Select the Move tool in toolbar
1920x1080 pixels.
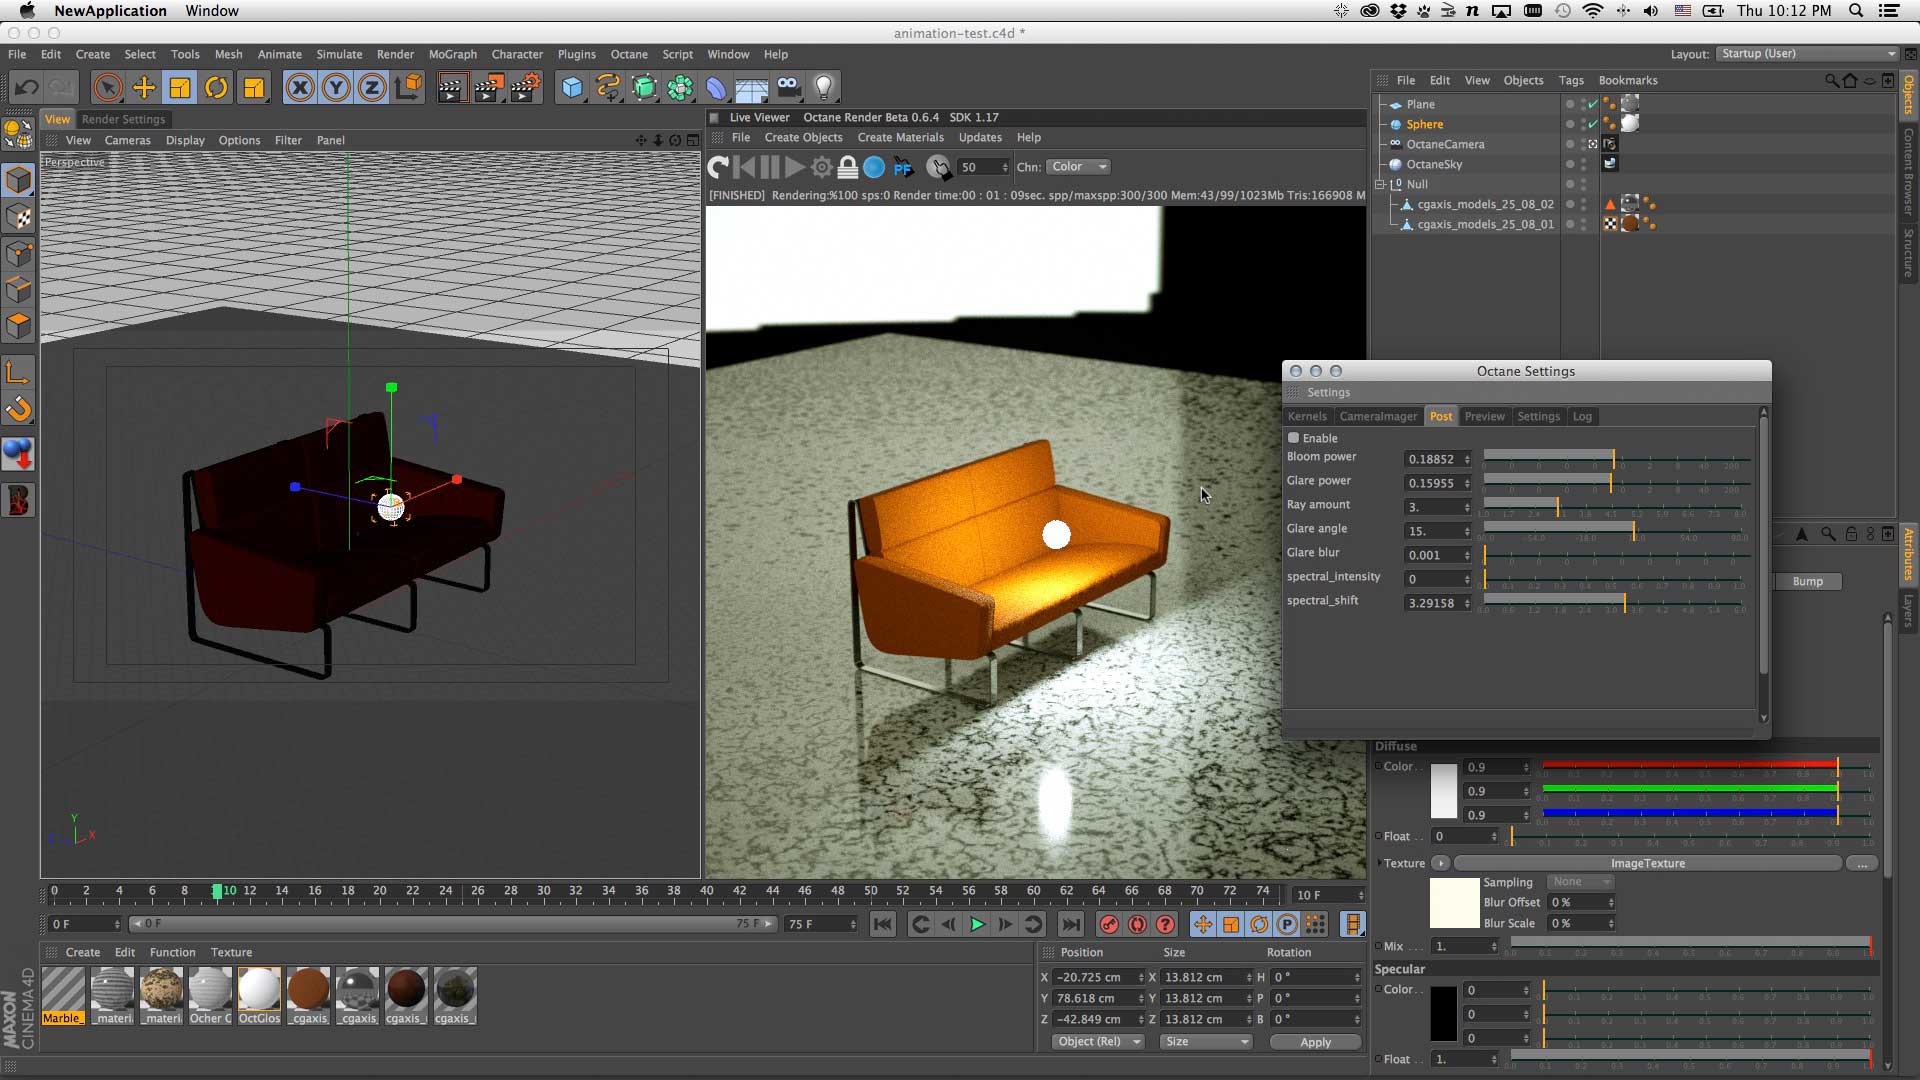[x=144, y=88]
